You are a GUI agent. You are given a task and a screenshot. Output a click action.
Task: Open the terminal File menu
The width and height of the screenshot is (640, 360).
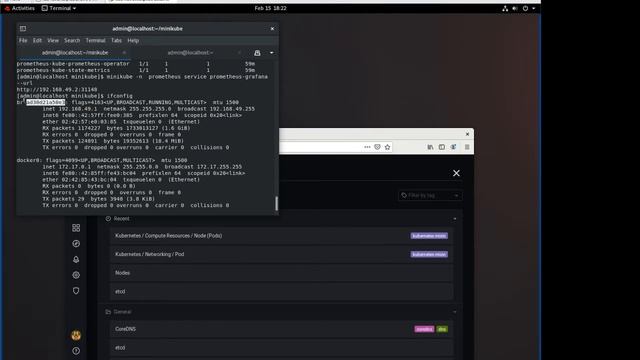point(23,40)
